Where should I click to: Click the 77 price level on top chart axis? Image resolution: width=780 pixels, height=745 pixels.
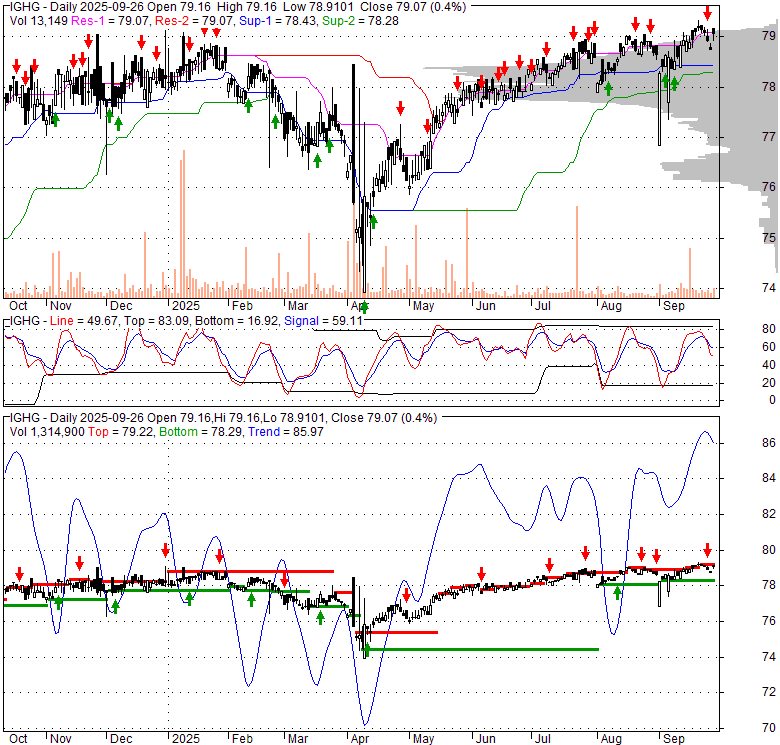tap(769, 136)
